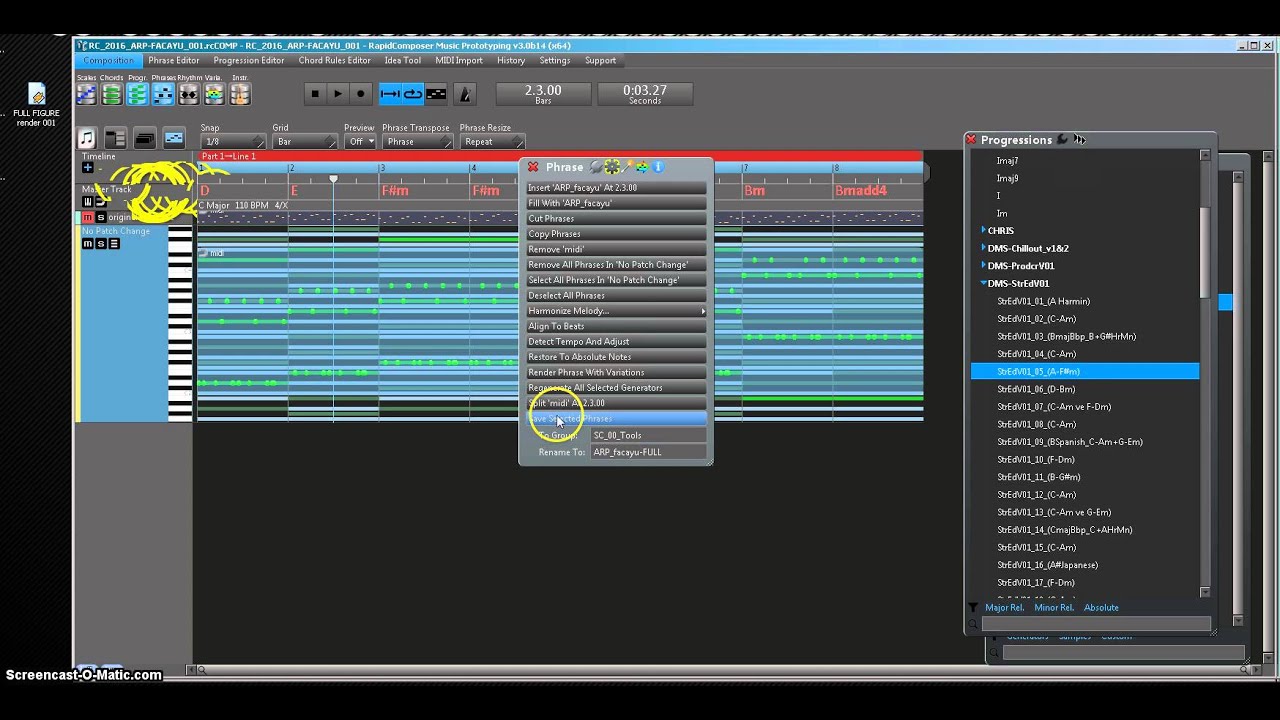Toggle loop playback mode
Screen dimensions: 1280x720
pos(412,94)
